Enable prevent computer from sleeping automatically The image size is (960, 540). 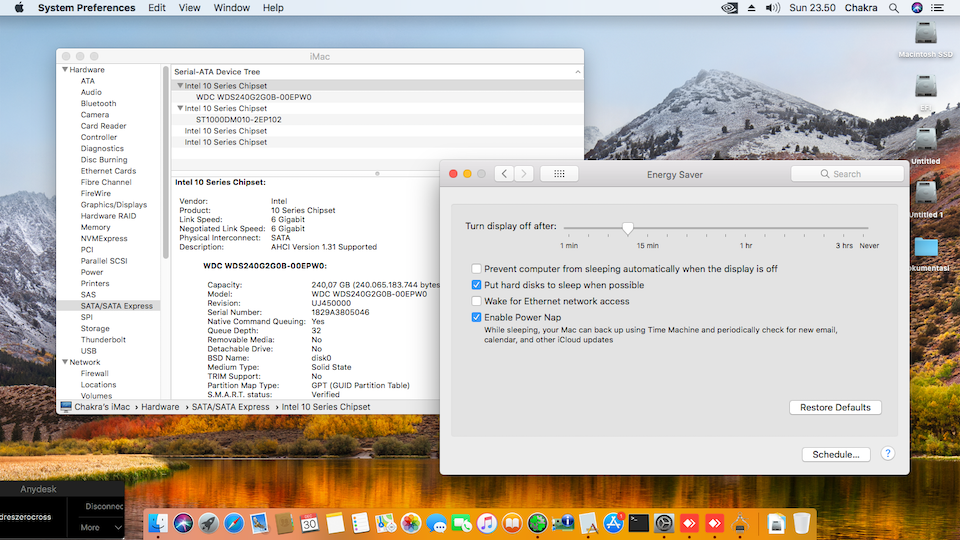click(477, 269)
